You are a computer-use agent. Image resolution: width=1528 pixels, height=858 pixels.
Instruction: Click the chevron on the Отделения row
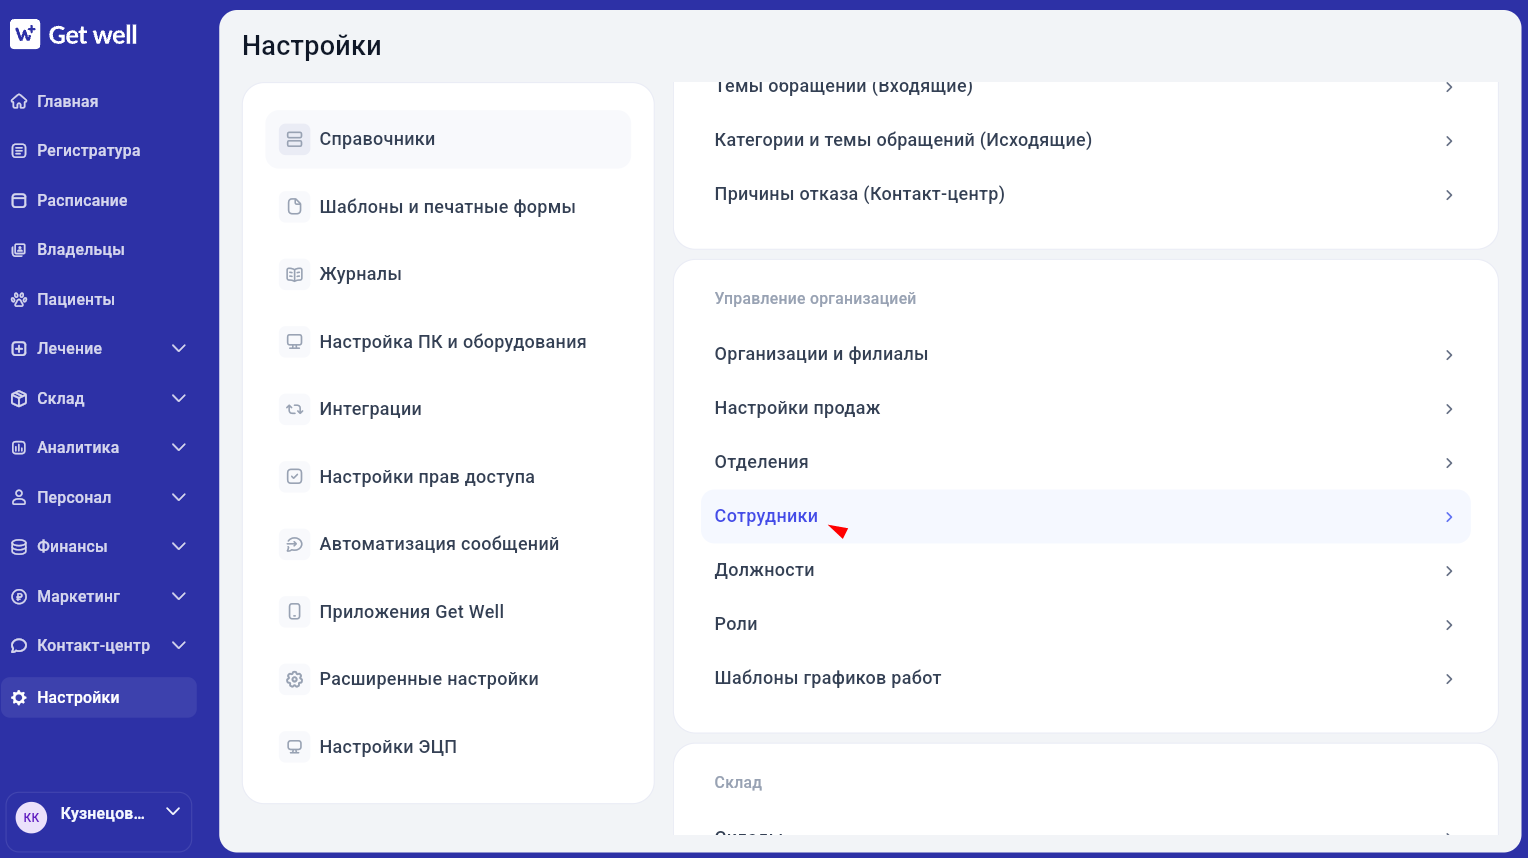point(1449,463)
